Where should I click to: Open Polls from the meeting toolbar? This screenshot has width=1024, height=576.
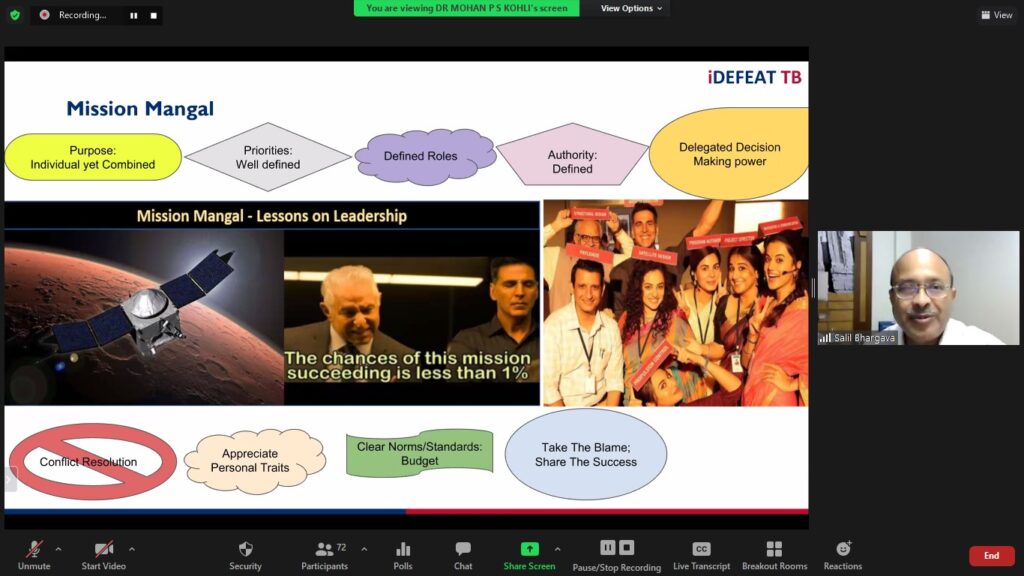[403, 550]
